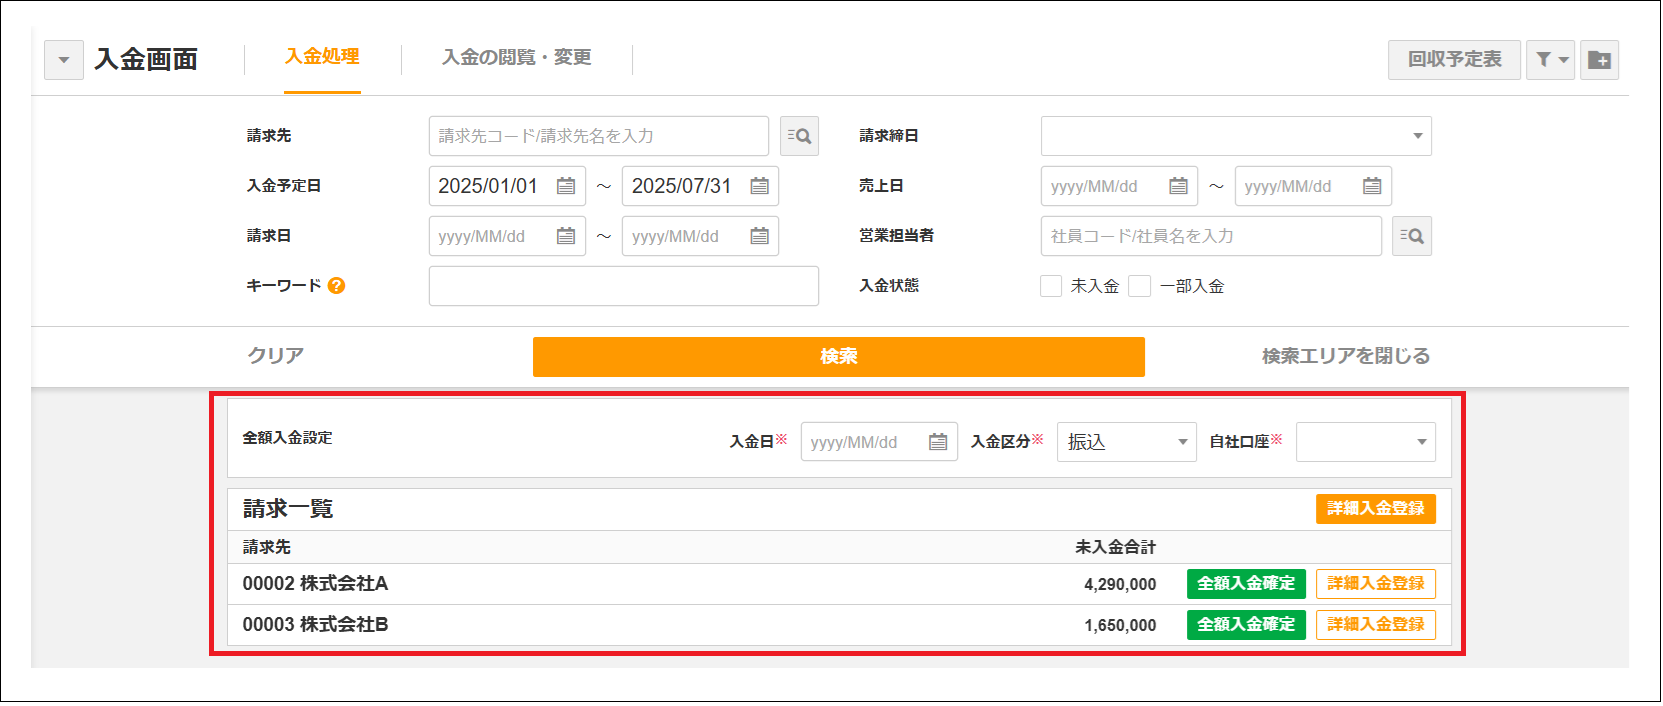The image size is (1663, 706).
Task: Open the 入金区分 dropdown showing 振込
Action: point(1126,442)
